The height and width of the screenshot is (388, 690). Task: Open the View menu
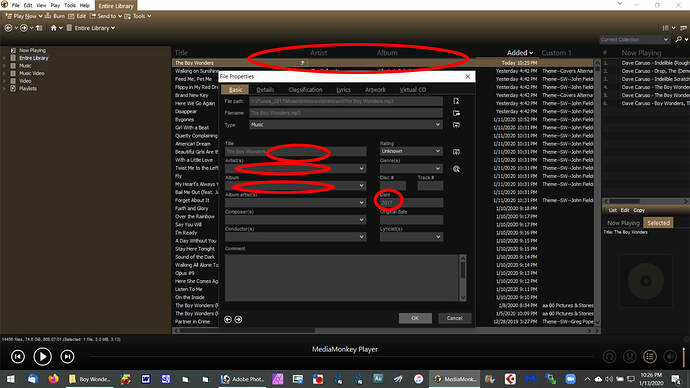tap(41, 5)
